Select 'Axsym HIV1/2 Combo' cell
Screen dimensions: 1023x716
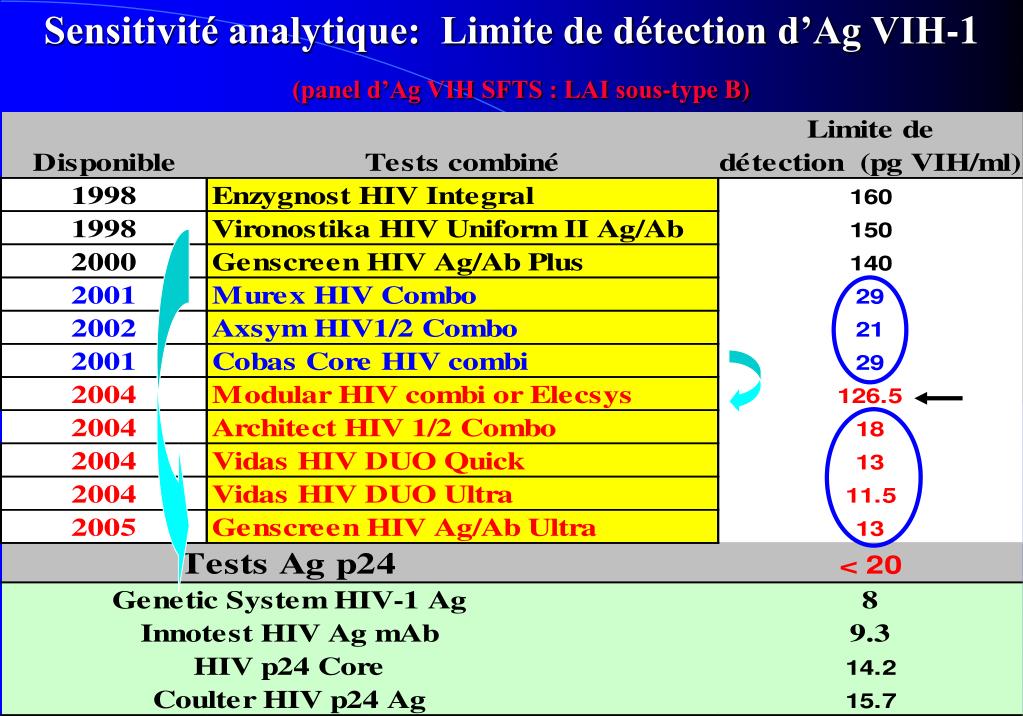[x=463, y=328]
